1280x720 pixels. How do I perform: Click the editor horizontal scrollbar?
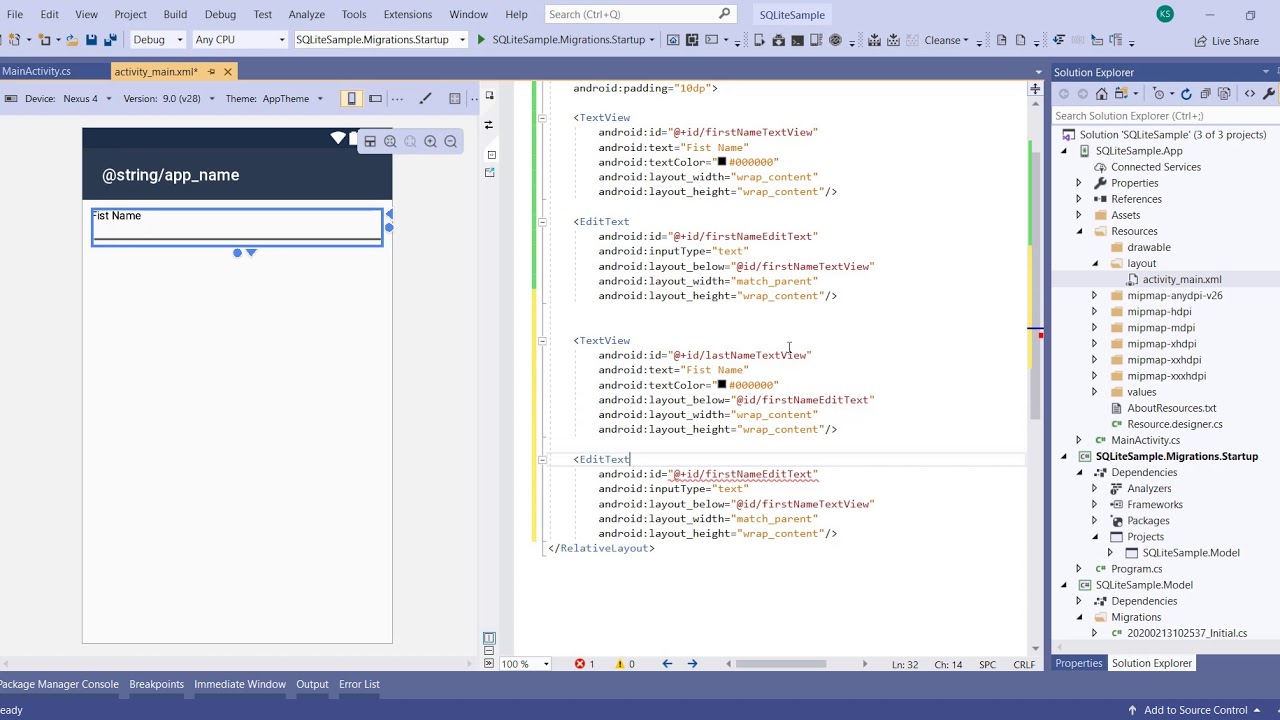tap(781, 664)
